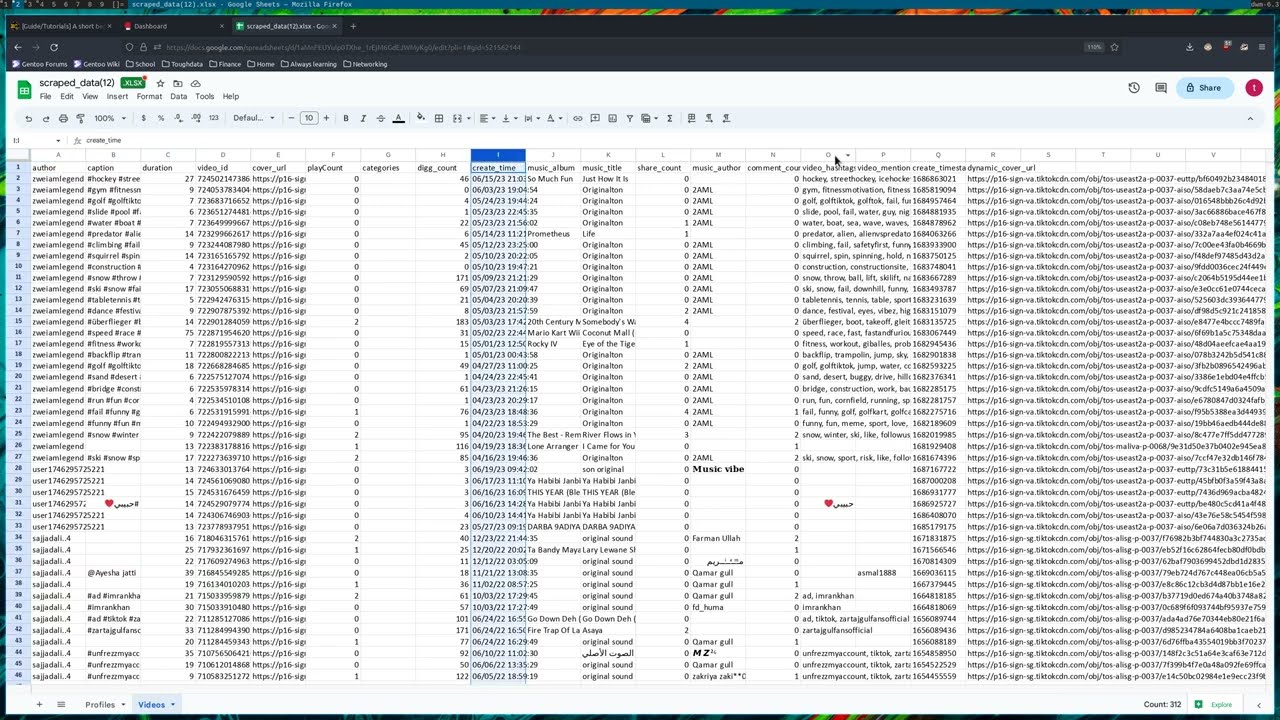1280x720 pixels.
Task: Star the scraped_data(12) document
Action: coord(160,83)
